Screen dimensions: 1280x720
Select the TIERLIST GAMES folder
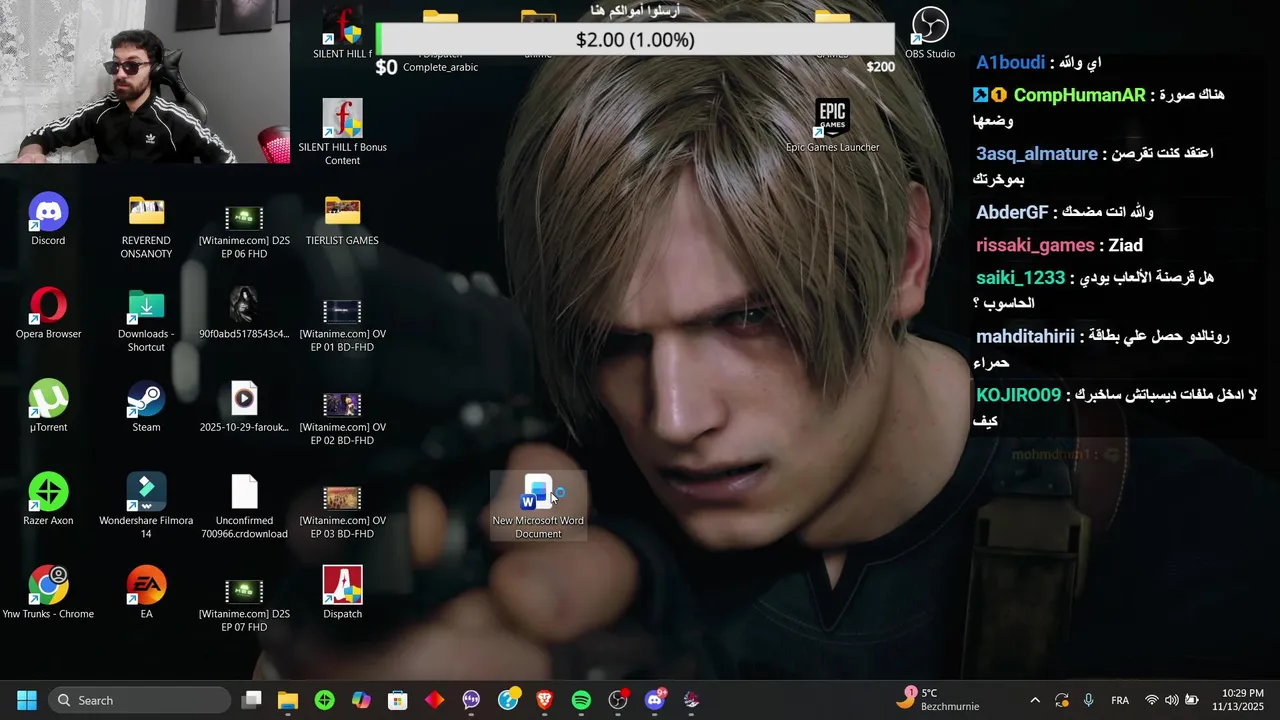click(x=342, y=219)
